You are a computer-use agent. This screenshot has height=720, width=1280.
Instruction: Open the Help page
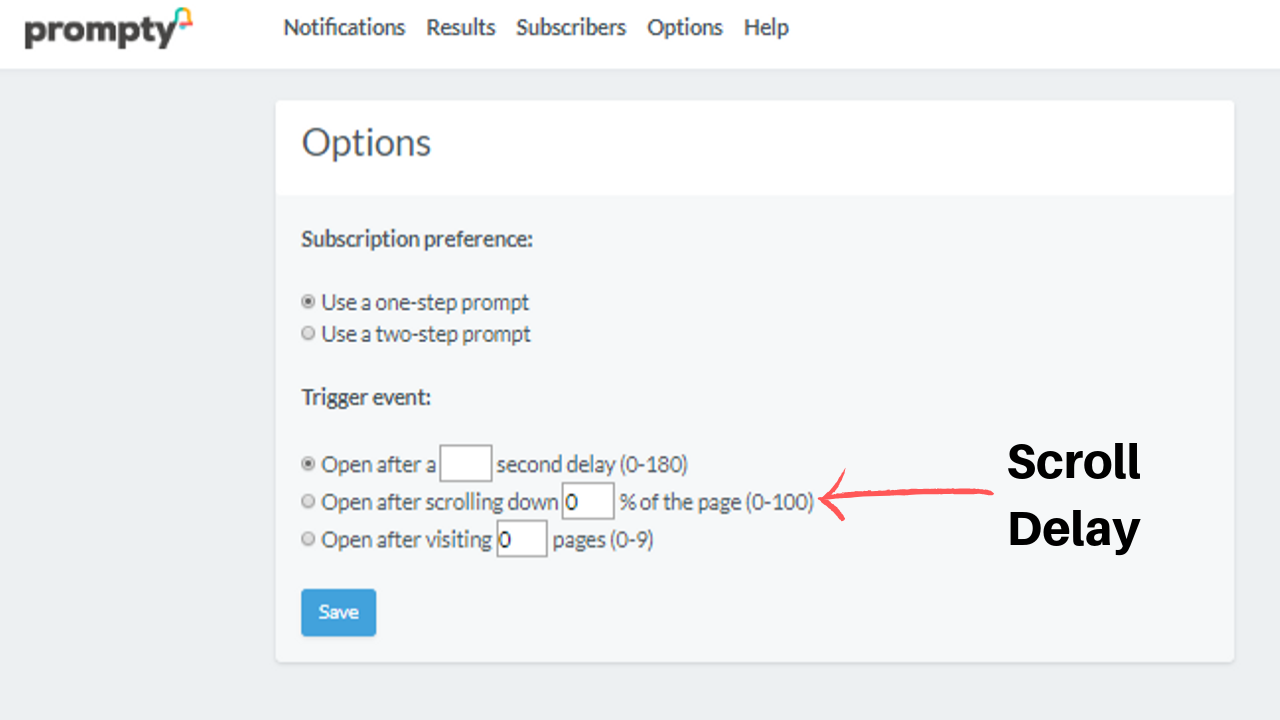(x=766, y=28)
